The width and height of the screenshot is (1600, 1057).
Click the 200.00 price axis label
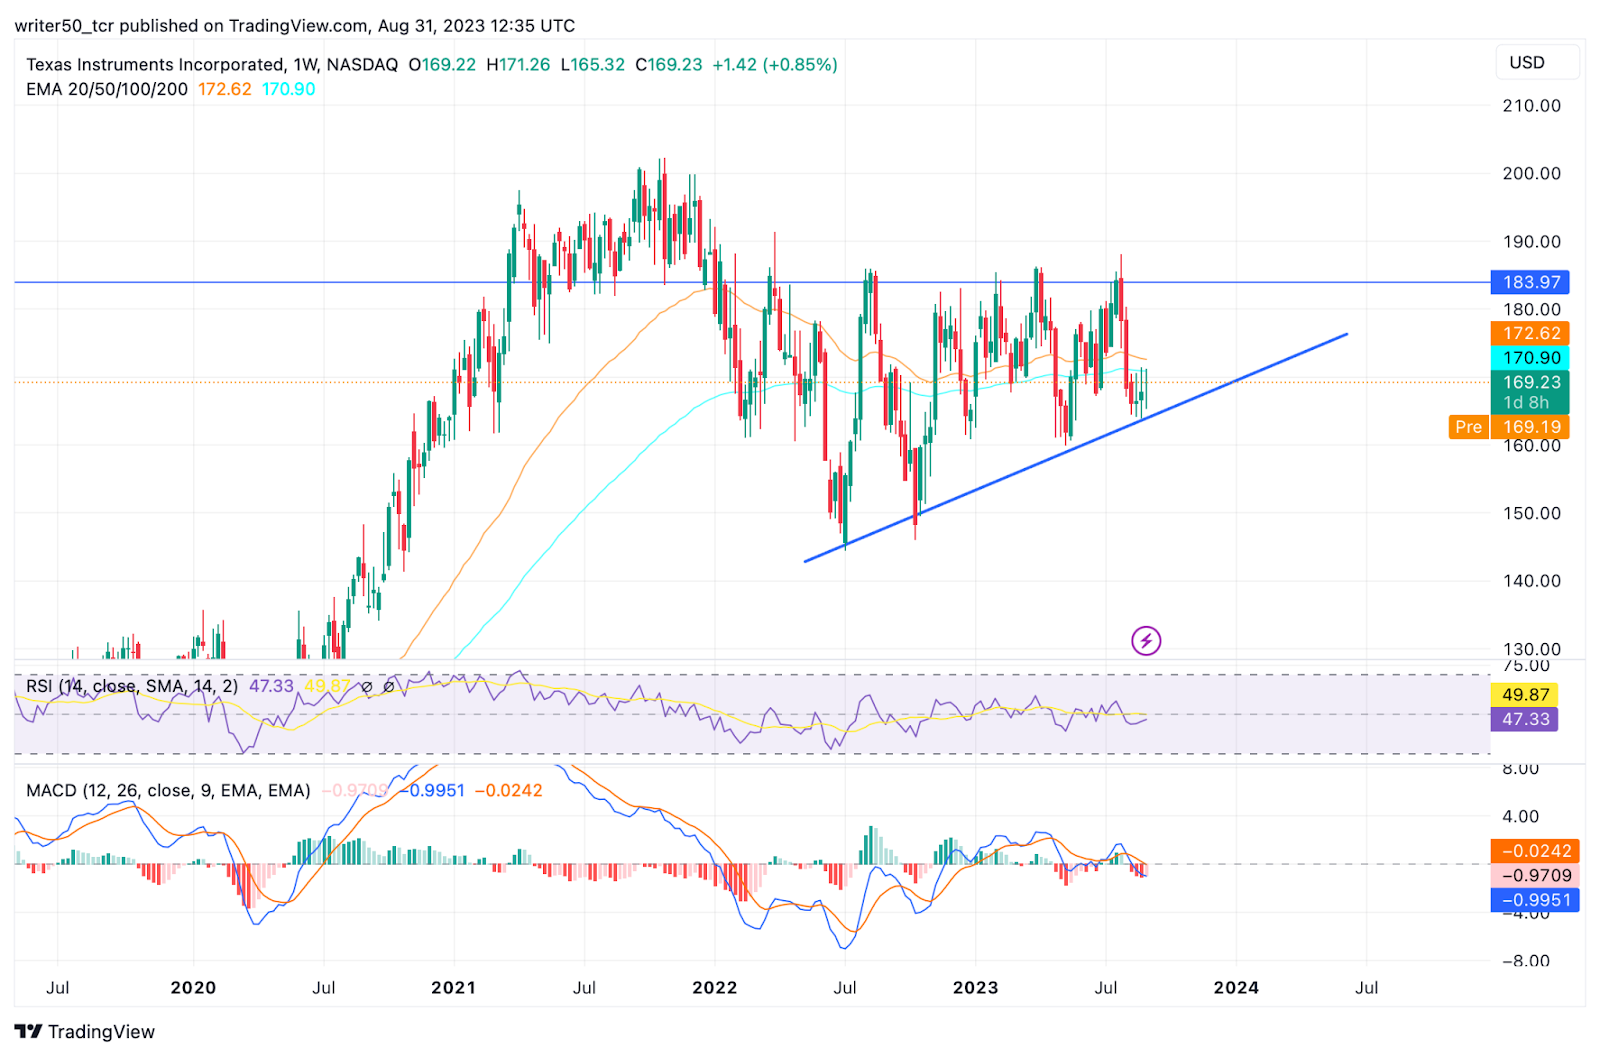click(x=1531, y=173)
